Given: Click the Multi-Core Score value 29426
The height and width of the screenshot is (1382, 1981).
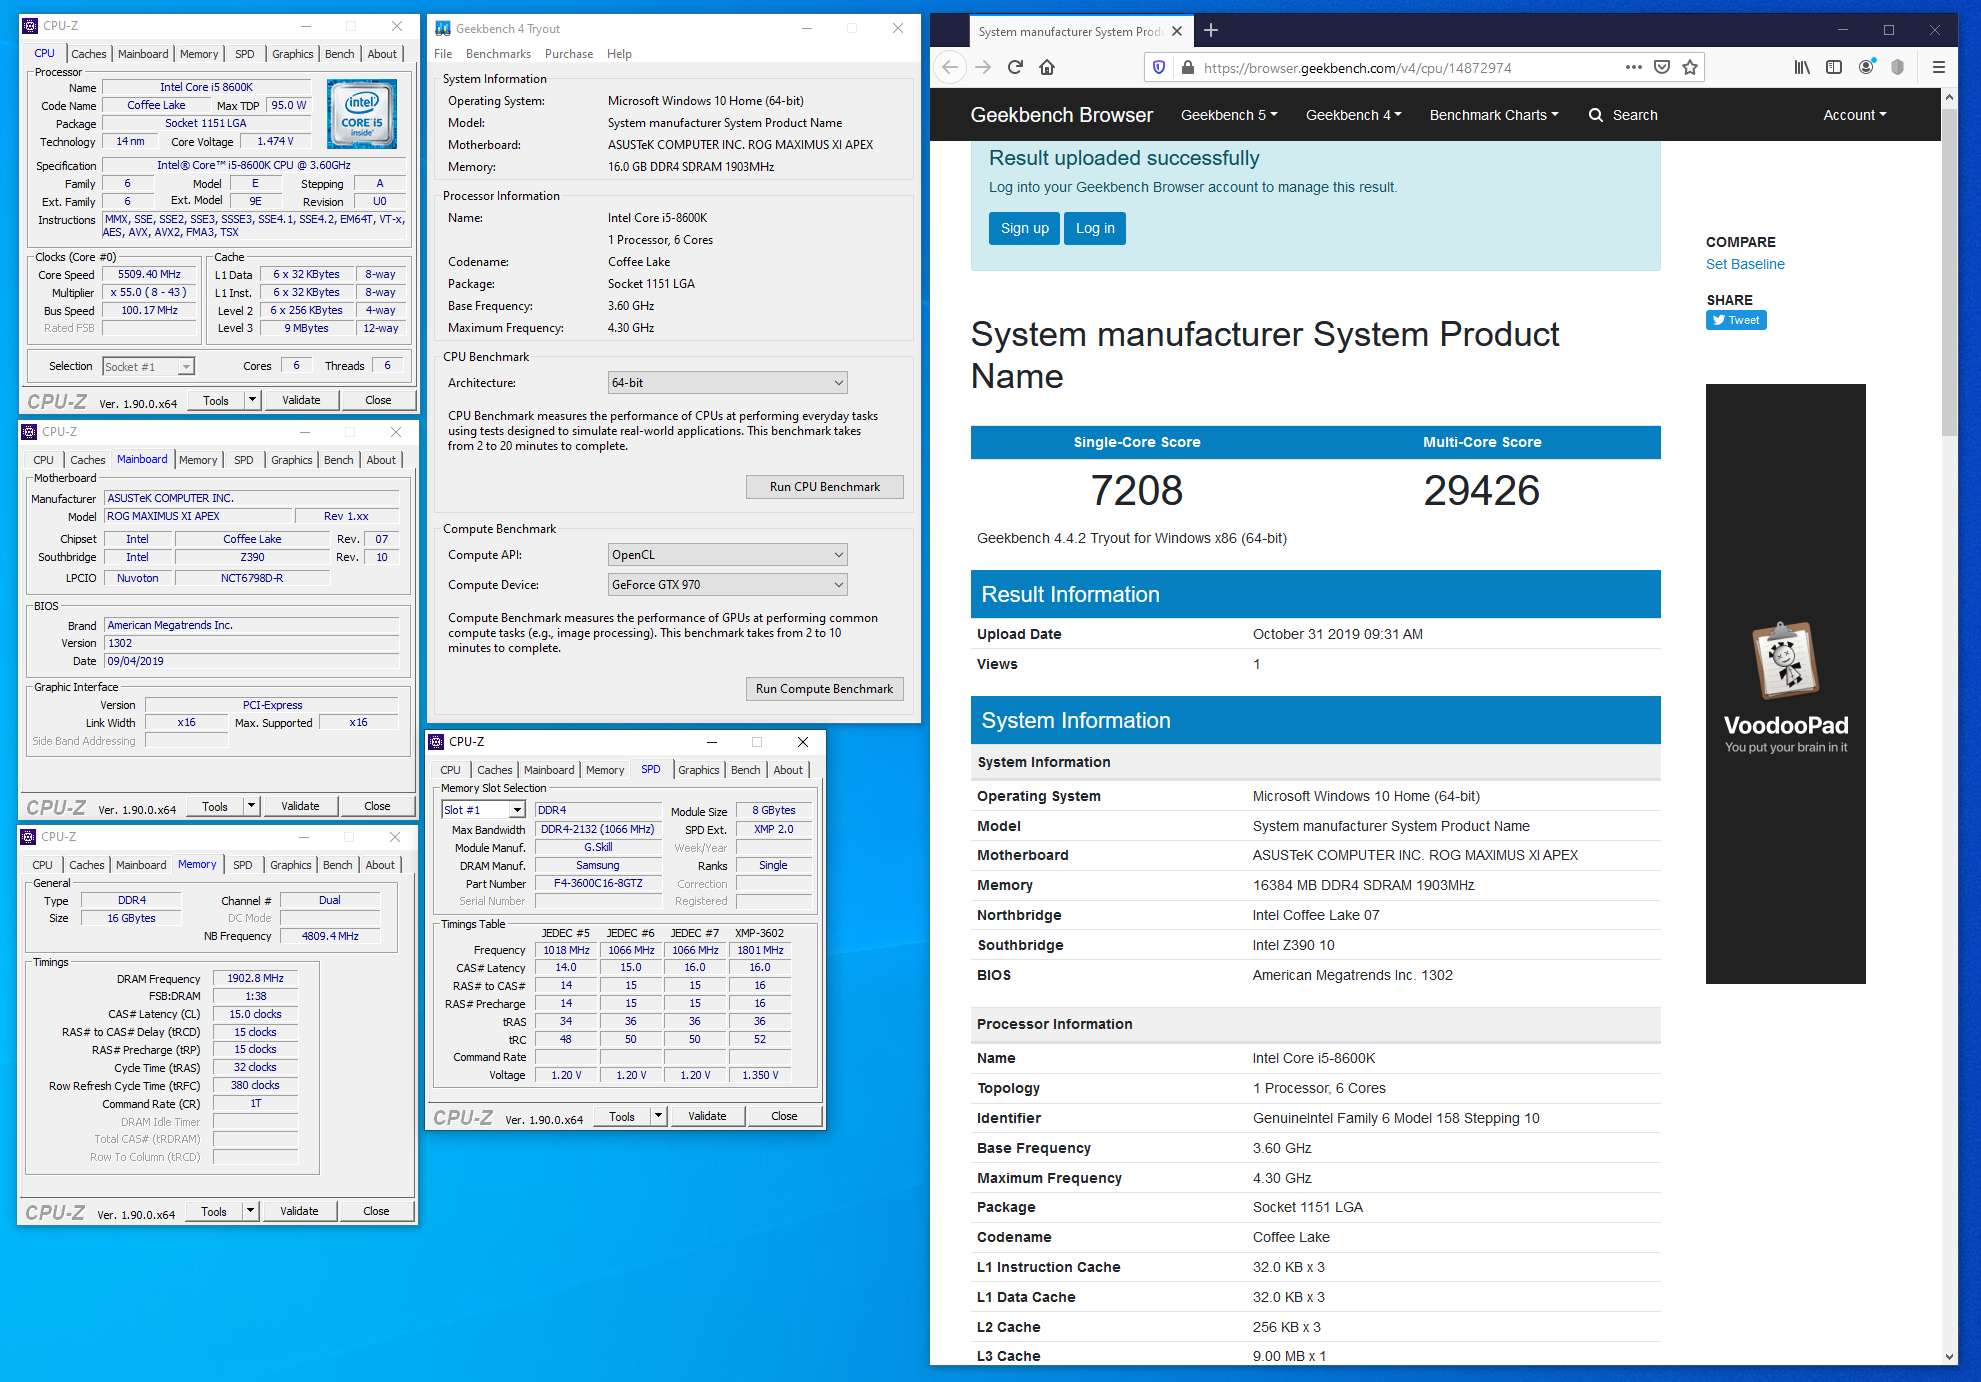Looking at the screenshot, I should tap(1482, 490).
